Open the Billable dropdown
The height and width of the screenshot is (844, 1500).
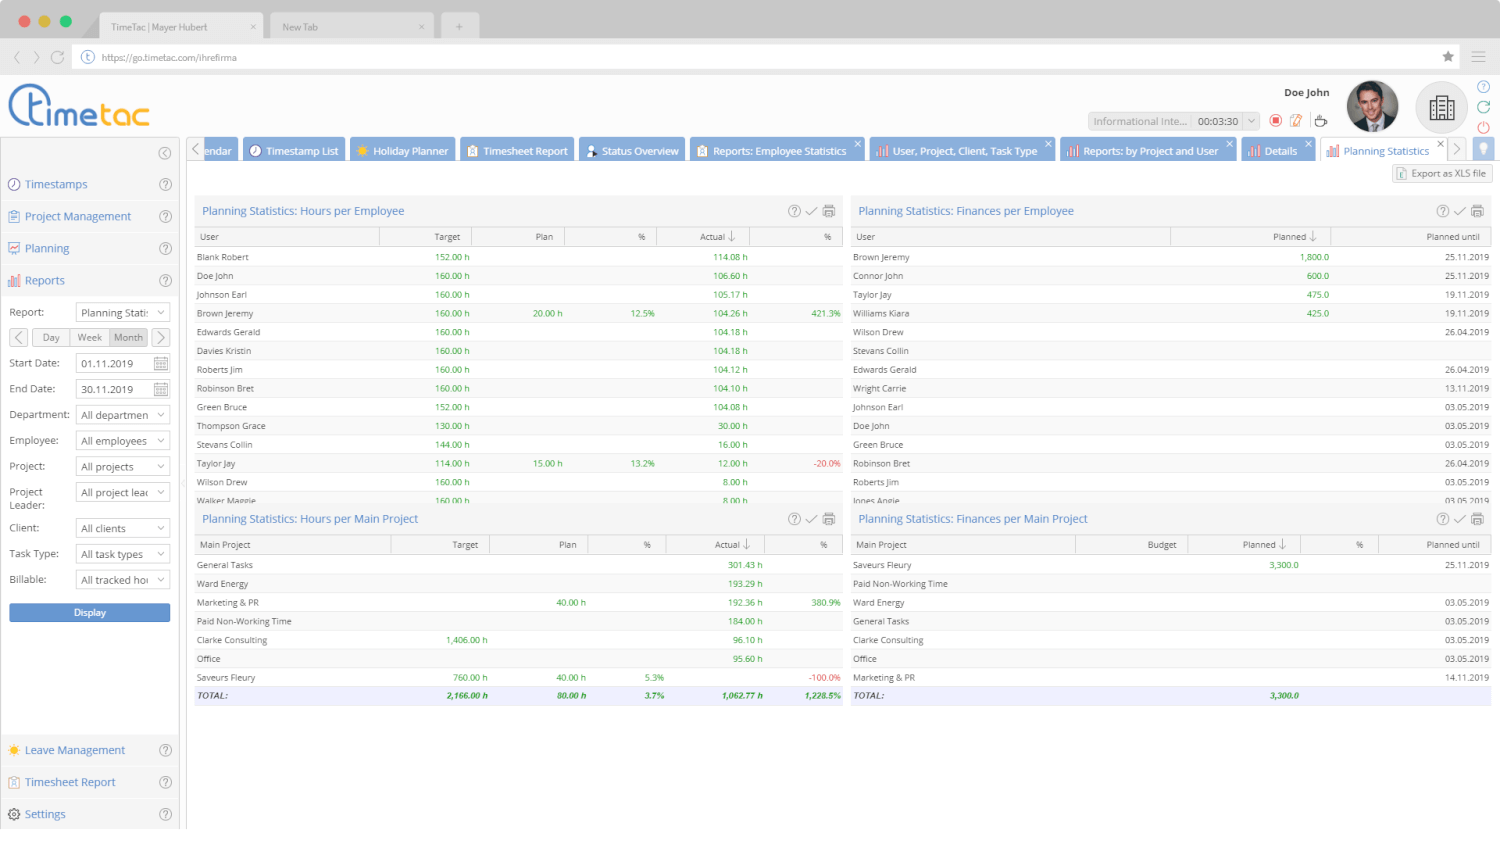click(123, 580)
